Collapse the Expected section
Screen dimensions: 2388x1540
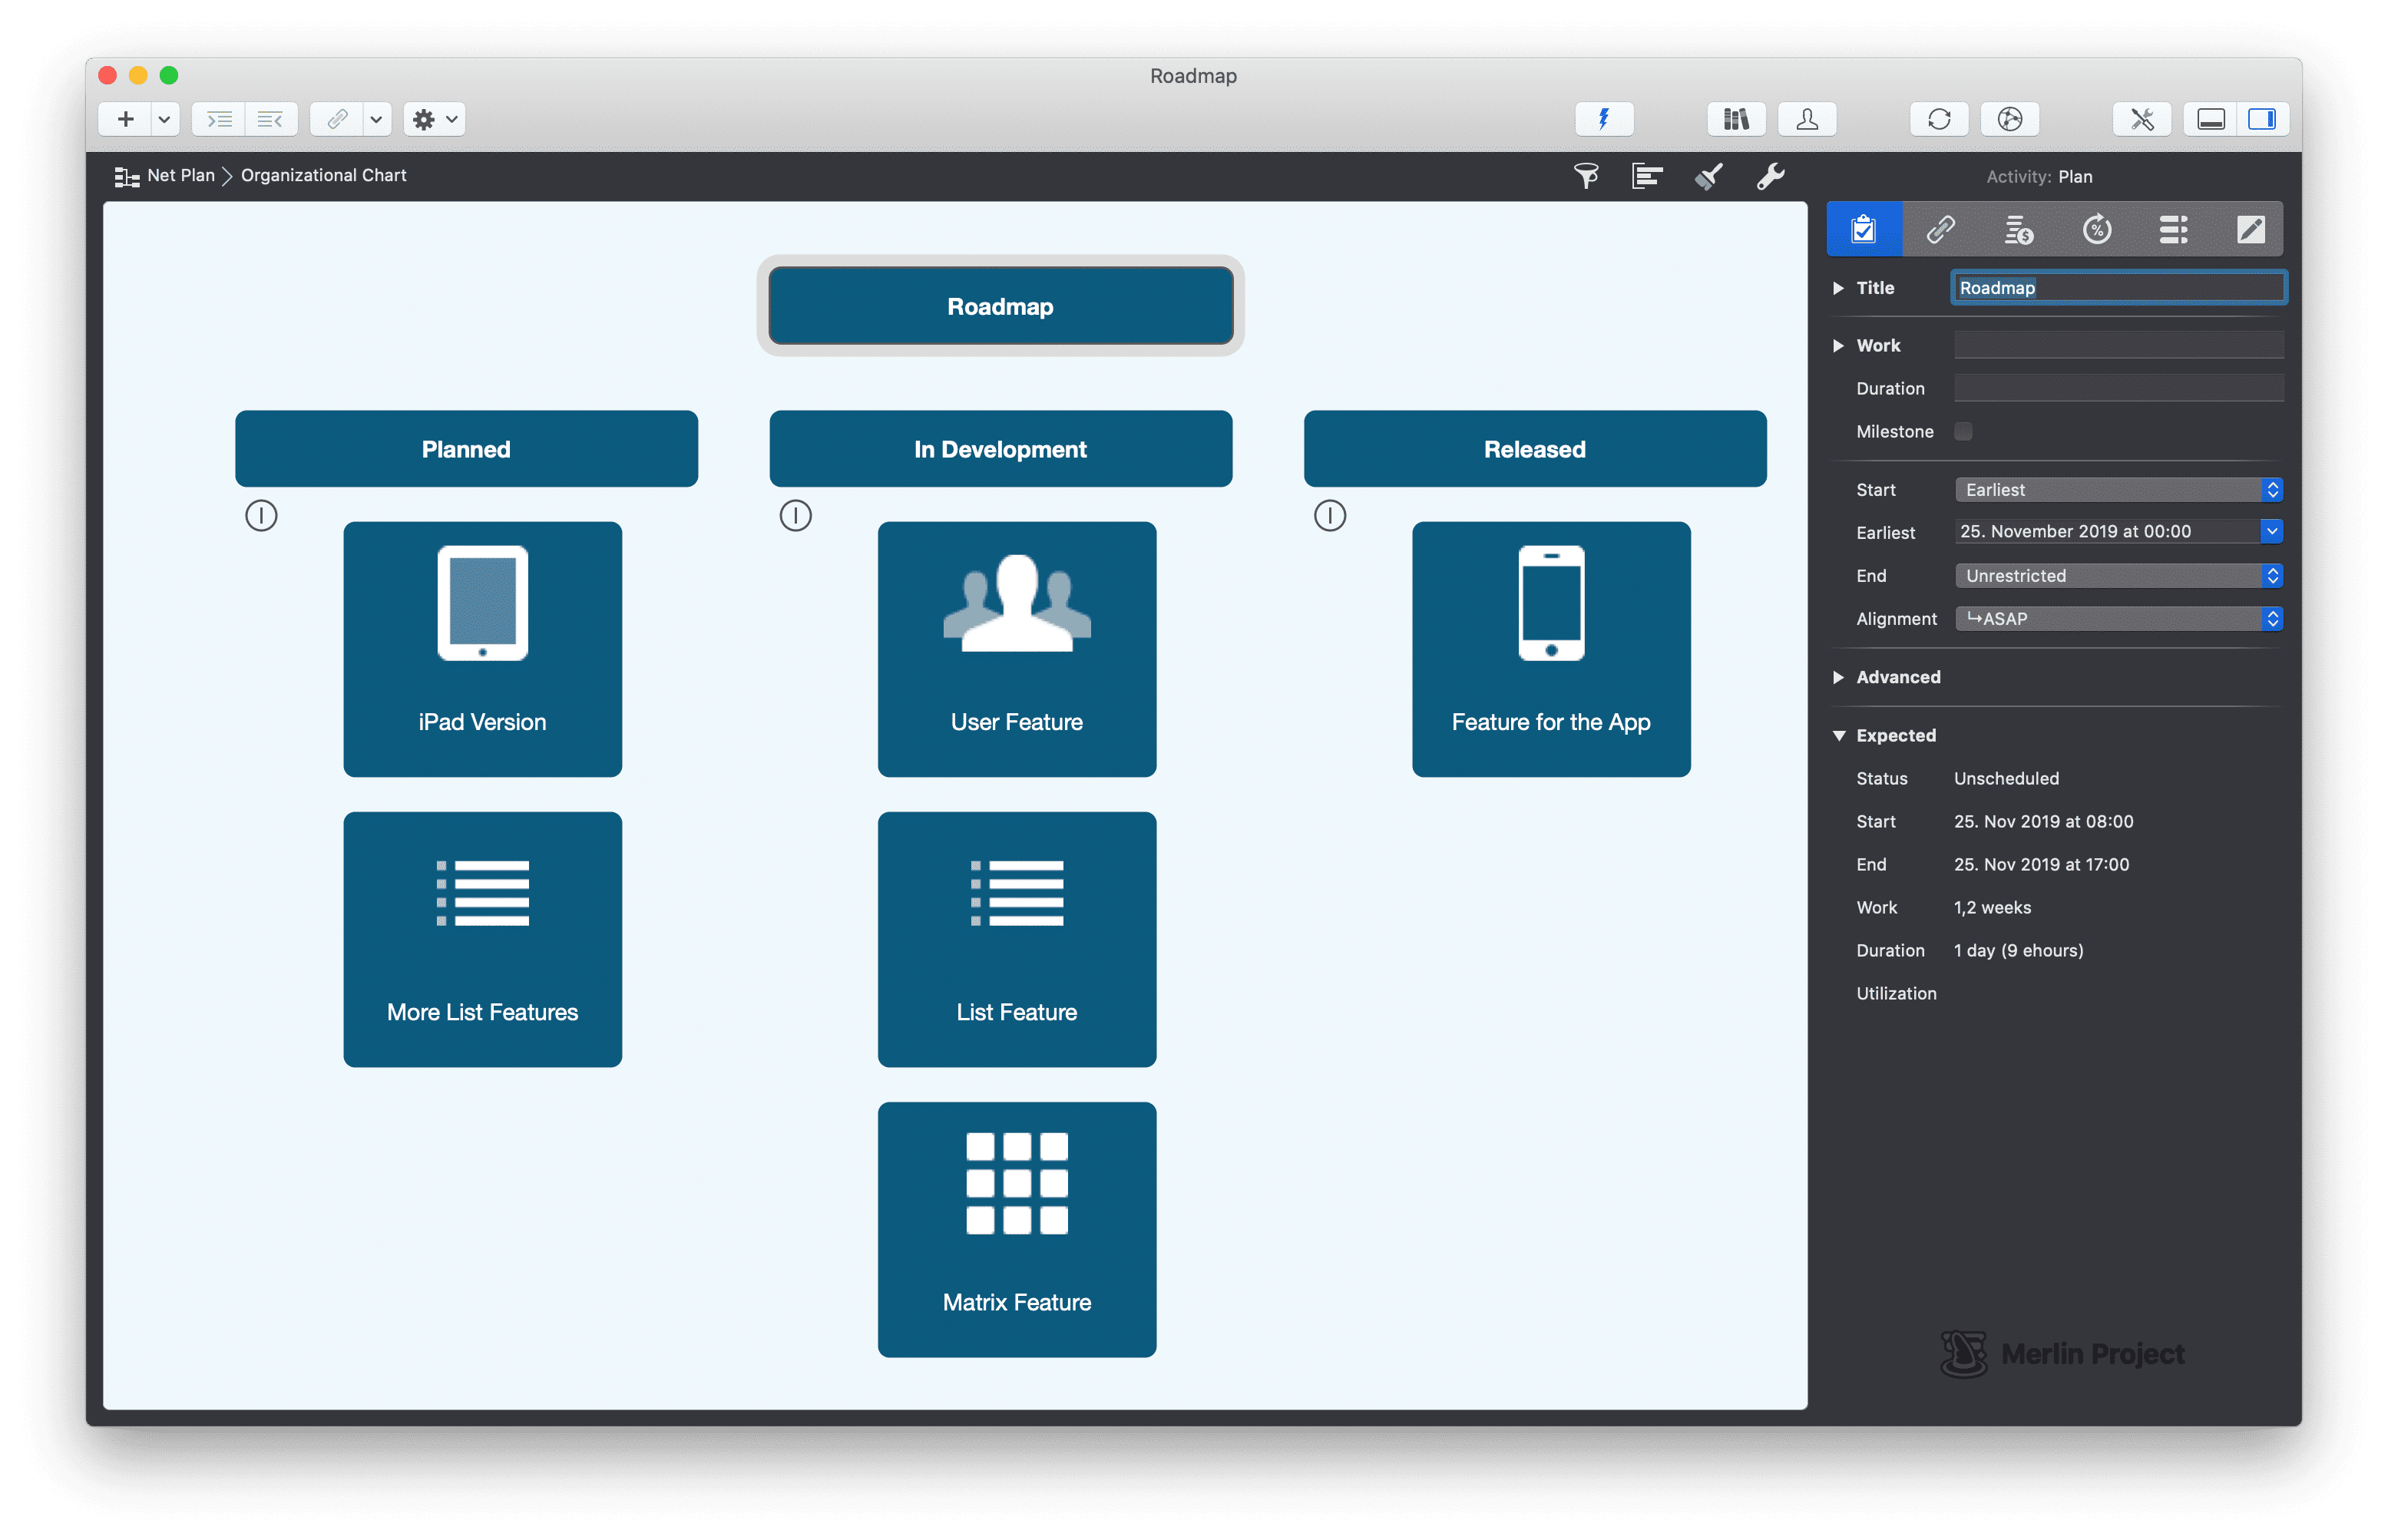tap(1839, 735)
